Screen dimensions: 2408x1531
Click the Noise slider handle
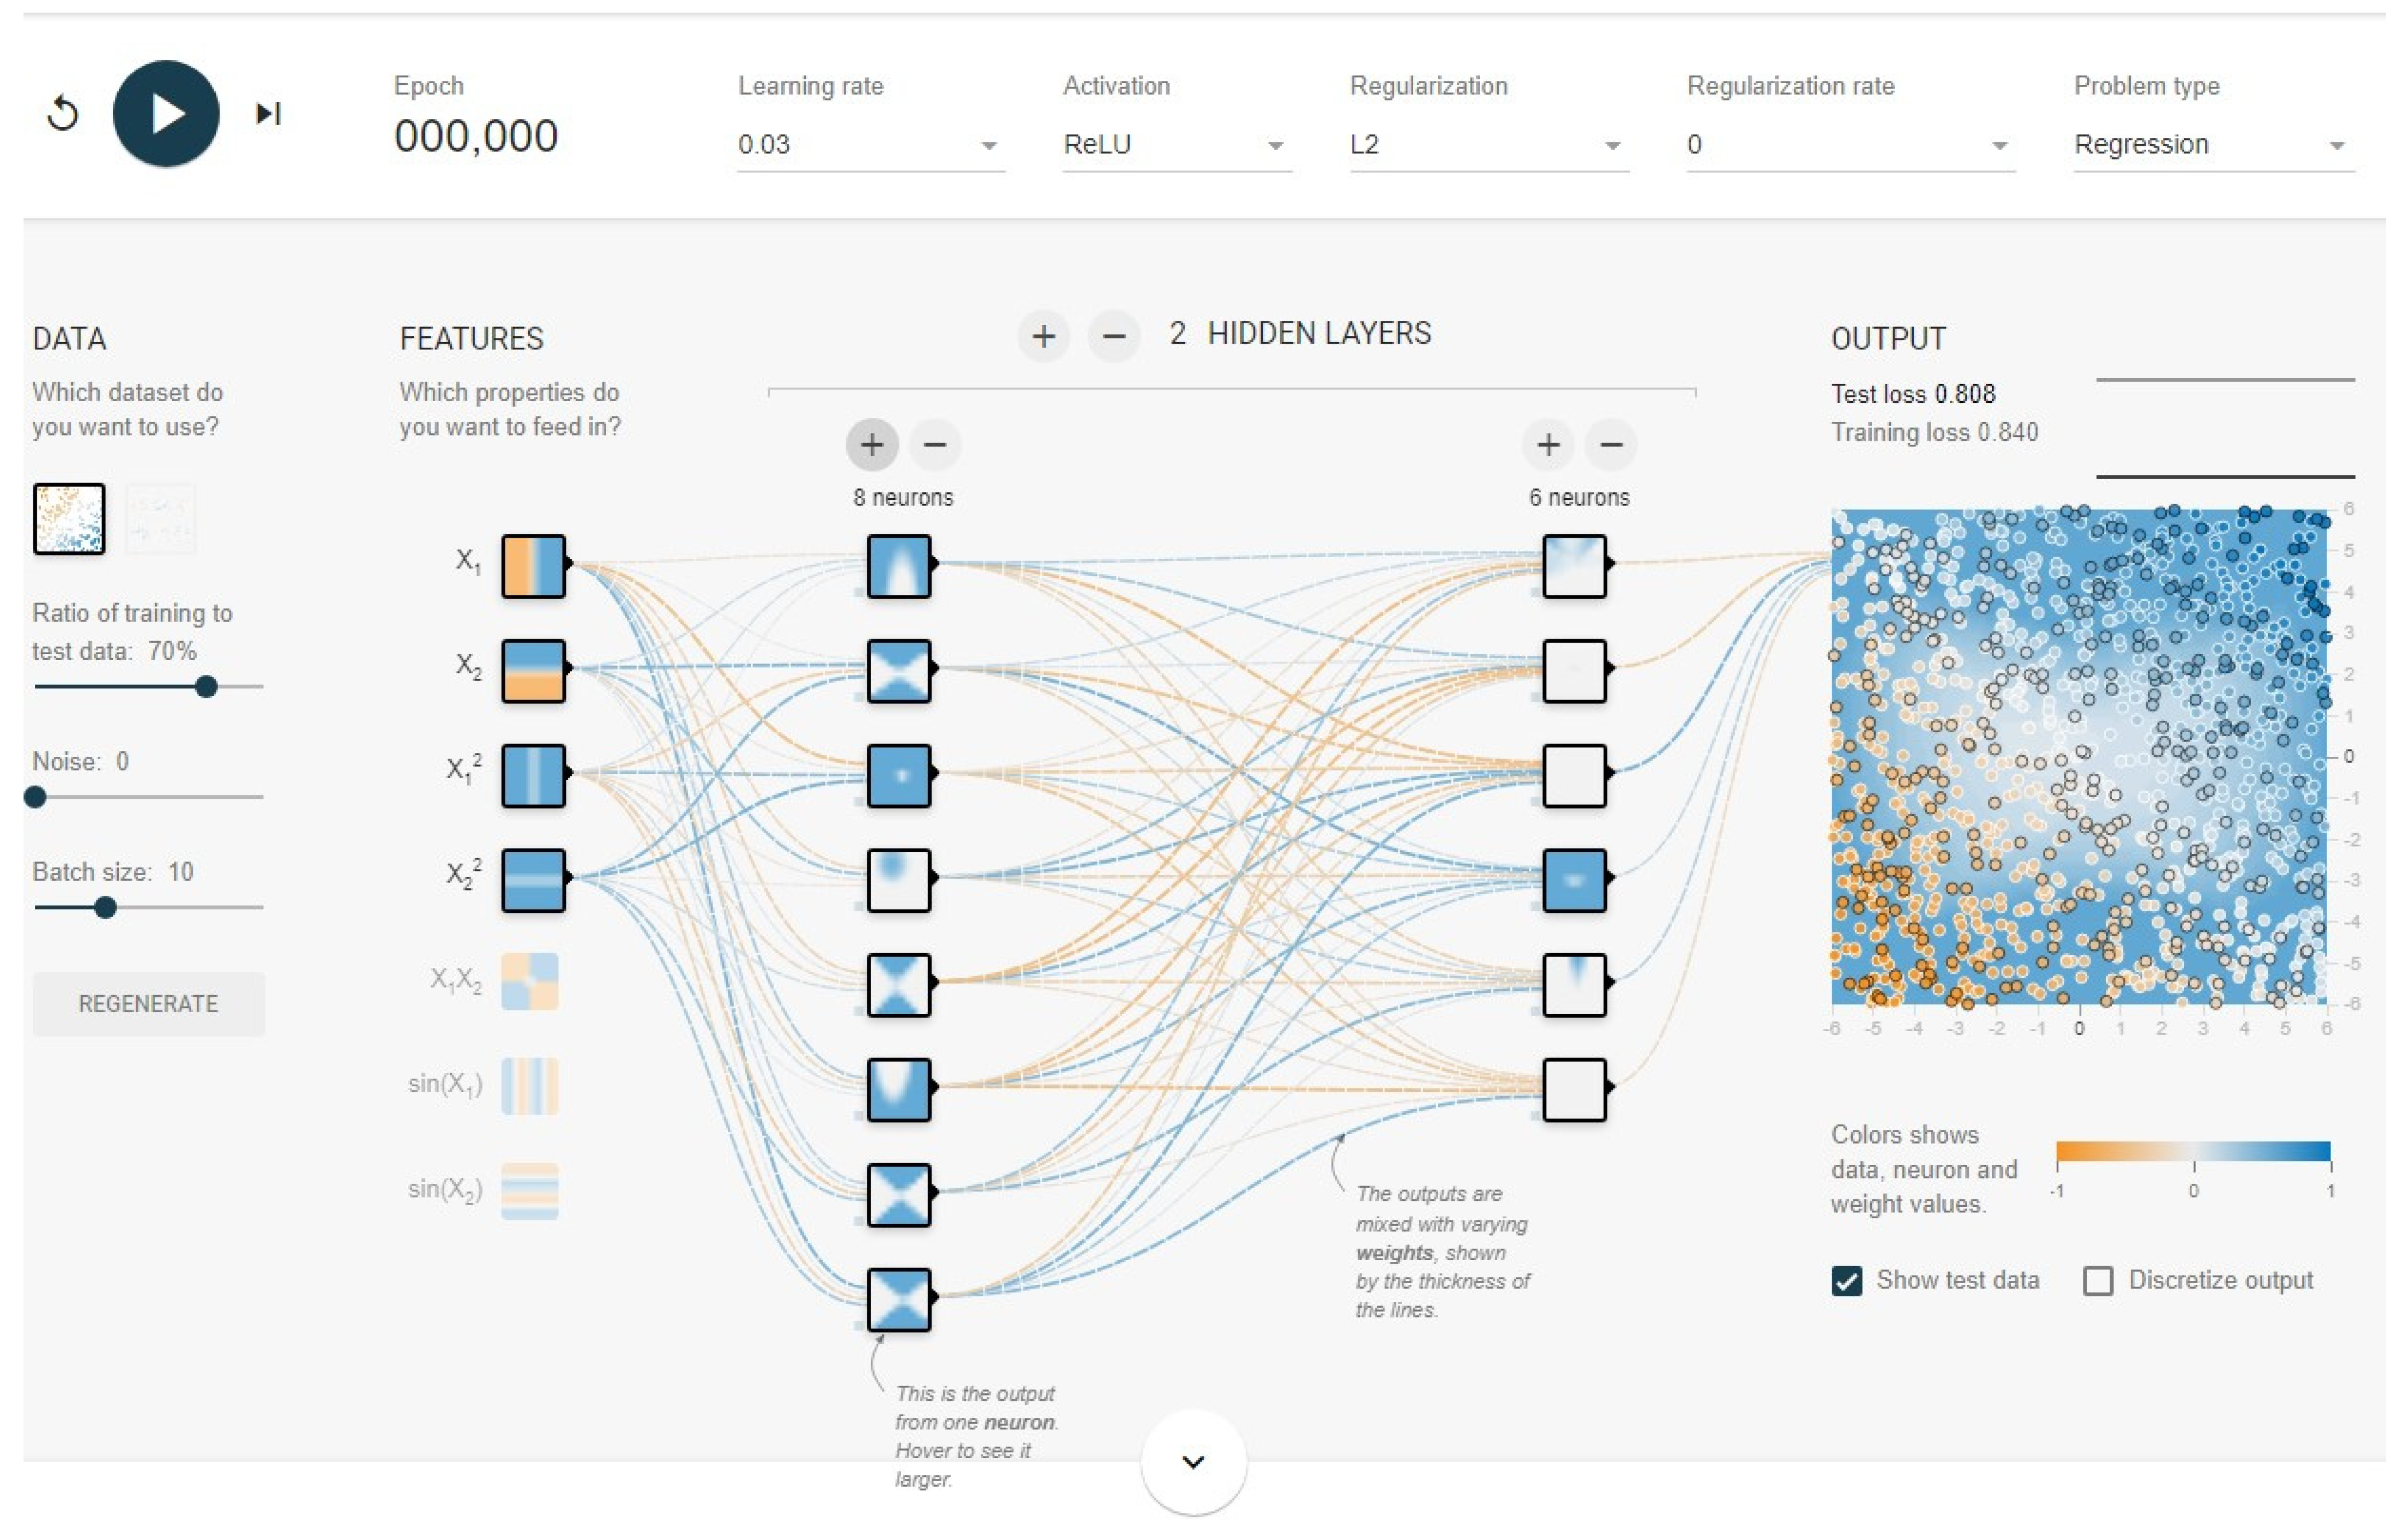click(x=35, y=797)
